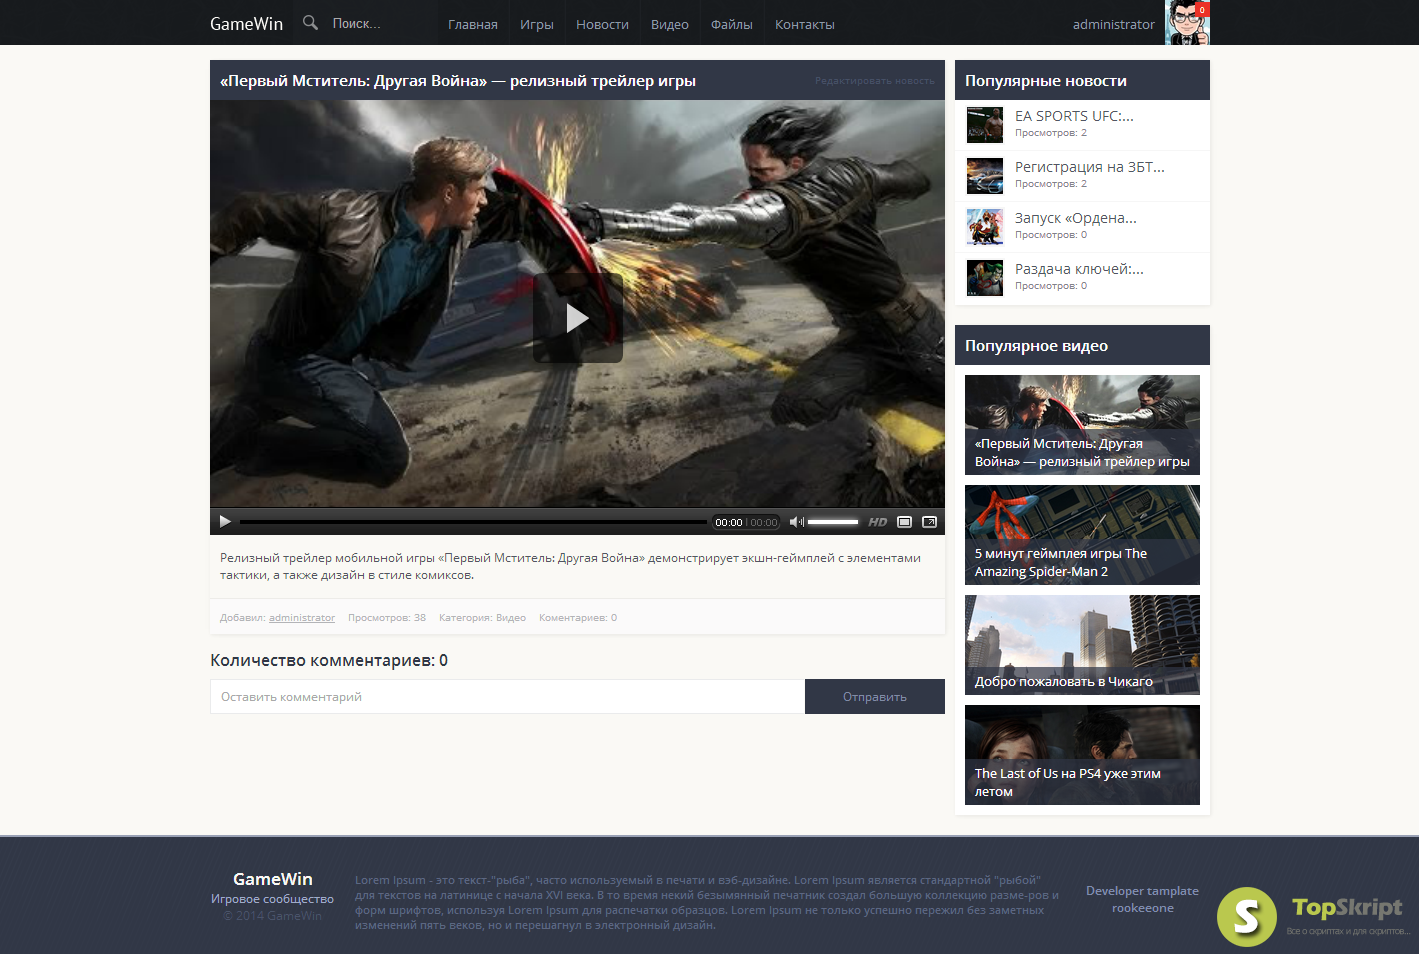Click the Популярное видео heading
This screenshot has width=1419, height=954.
click(1036, 346)
